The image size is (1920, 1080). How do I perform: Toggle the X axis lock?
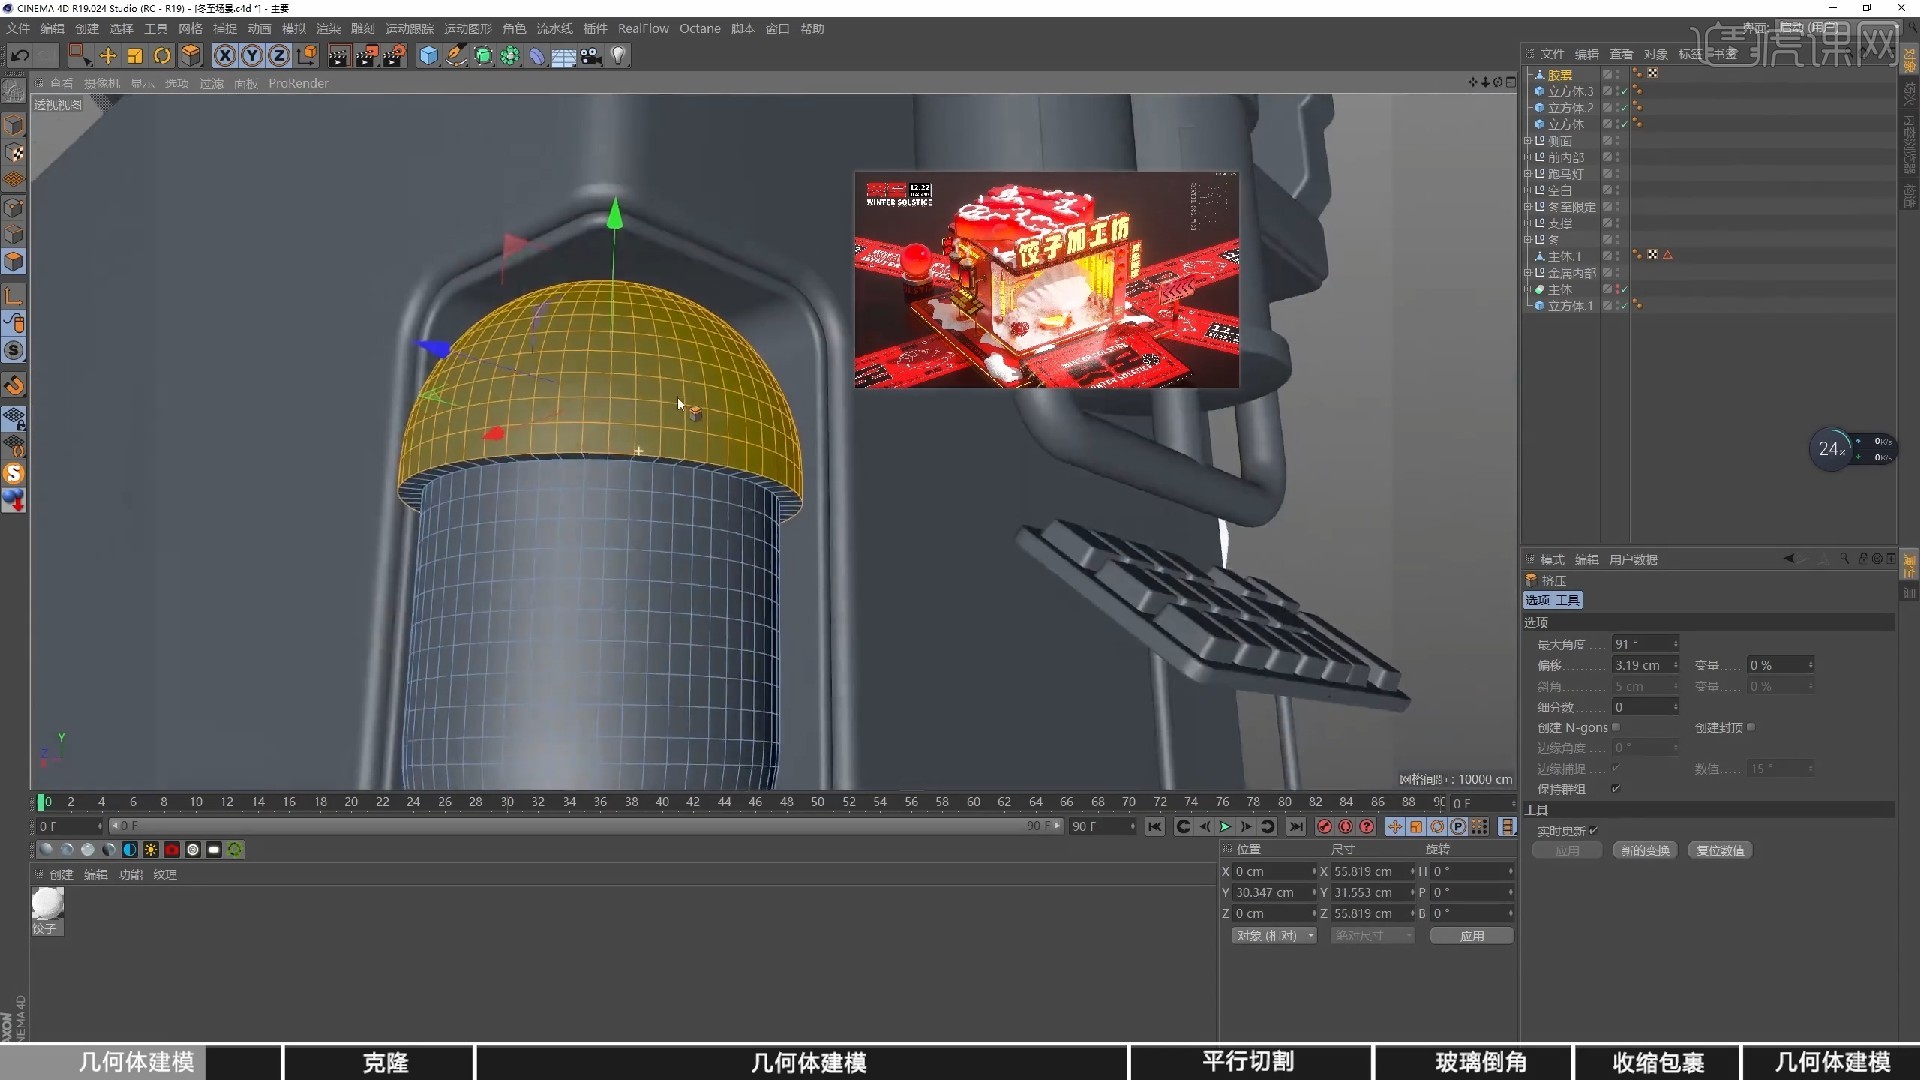tap(225, 56)
